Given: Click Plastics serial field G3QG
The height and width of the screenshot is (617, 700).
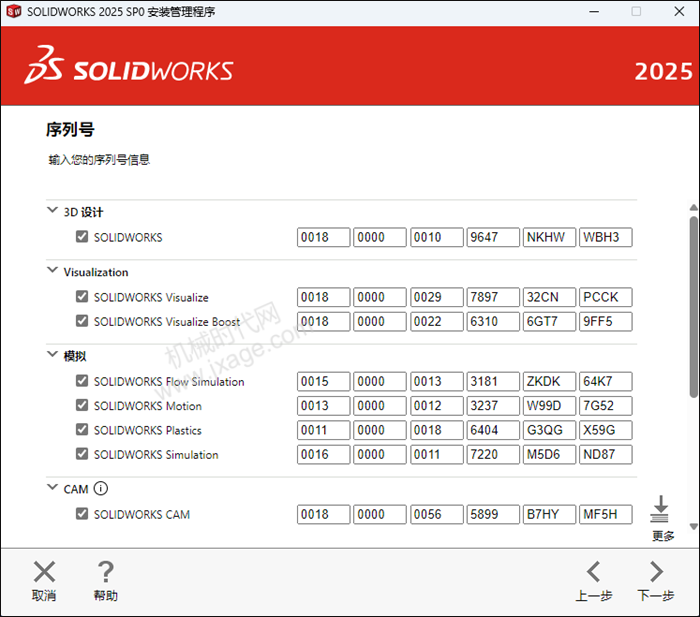Looking at the screenshot, I should (550, 430).
